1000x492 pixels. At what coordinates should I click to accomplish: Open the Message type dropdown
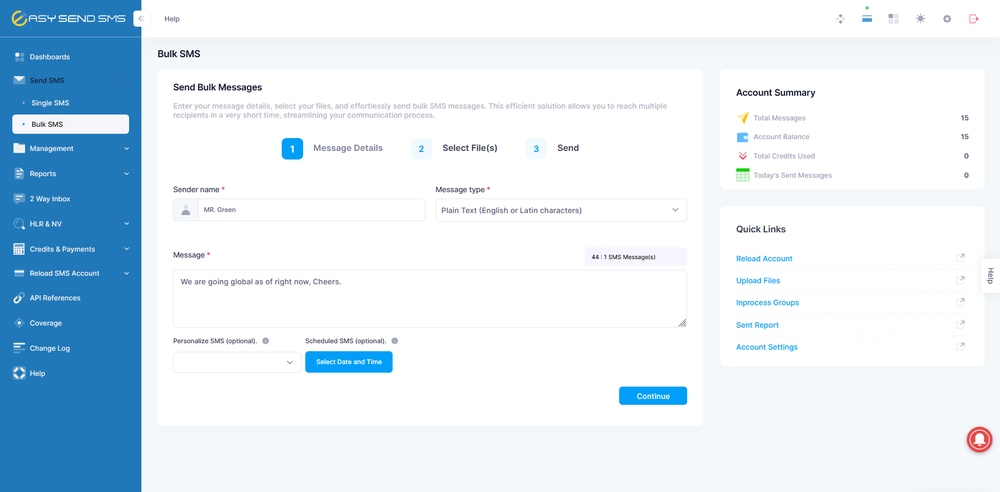pyautogui.click(x=561, y=210)
